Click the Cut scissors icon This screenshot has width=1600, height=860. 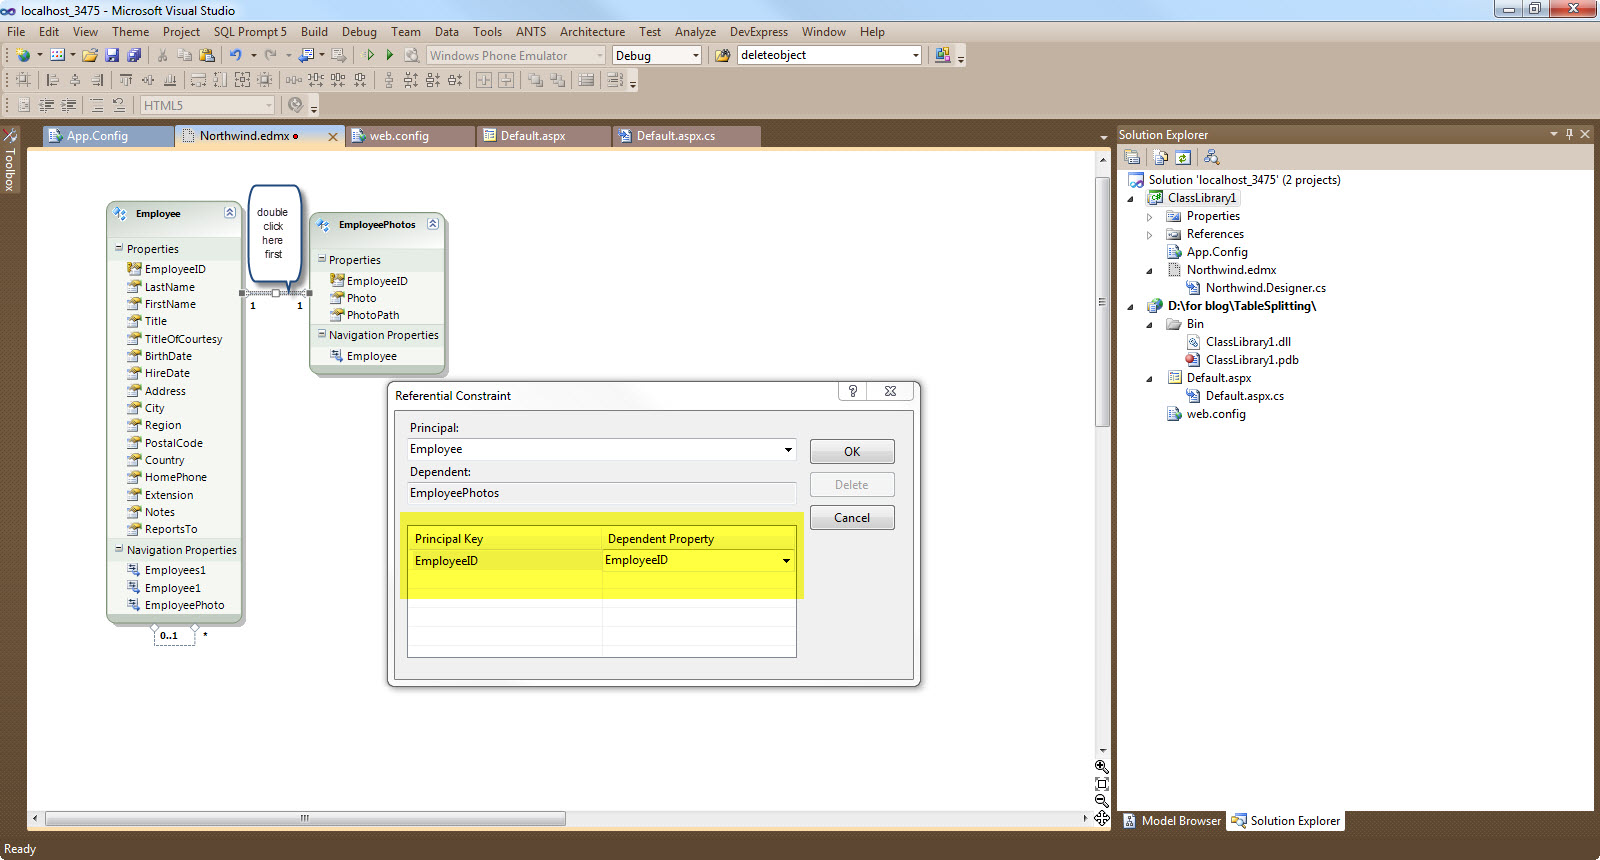(x=162, y=55)
